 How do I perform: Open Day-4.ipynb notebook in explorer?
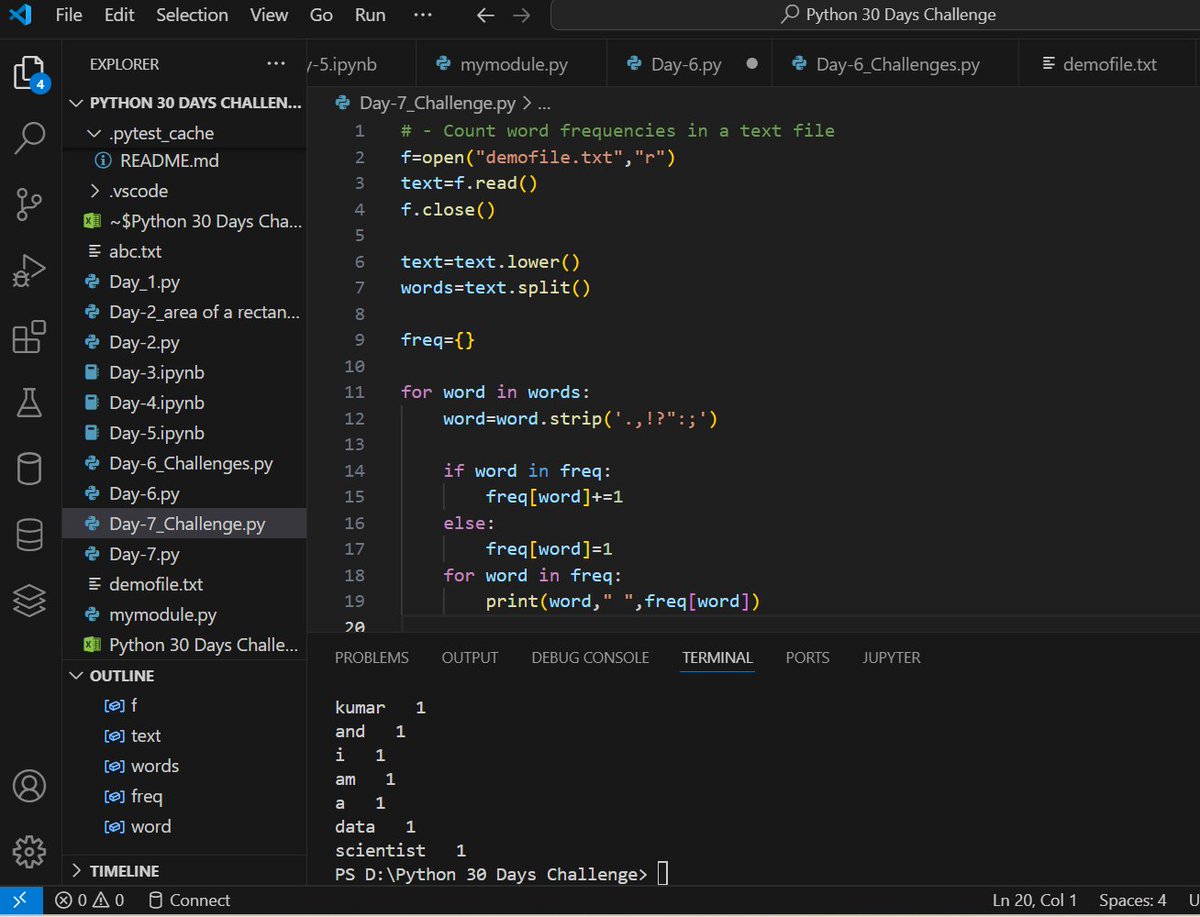click(185, 403)
